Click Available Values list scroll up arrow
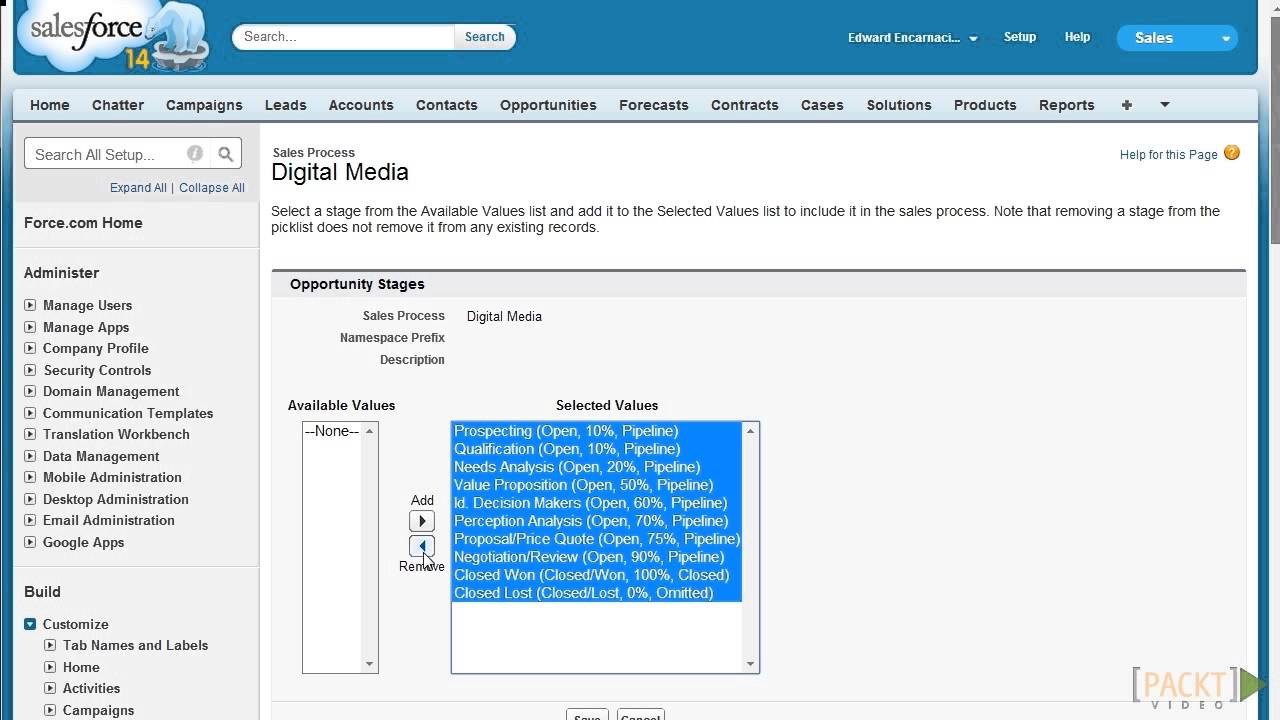The height and width of the screenshot is (720, 1280). pos(369,431)
